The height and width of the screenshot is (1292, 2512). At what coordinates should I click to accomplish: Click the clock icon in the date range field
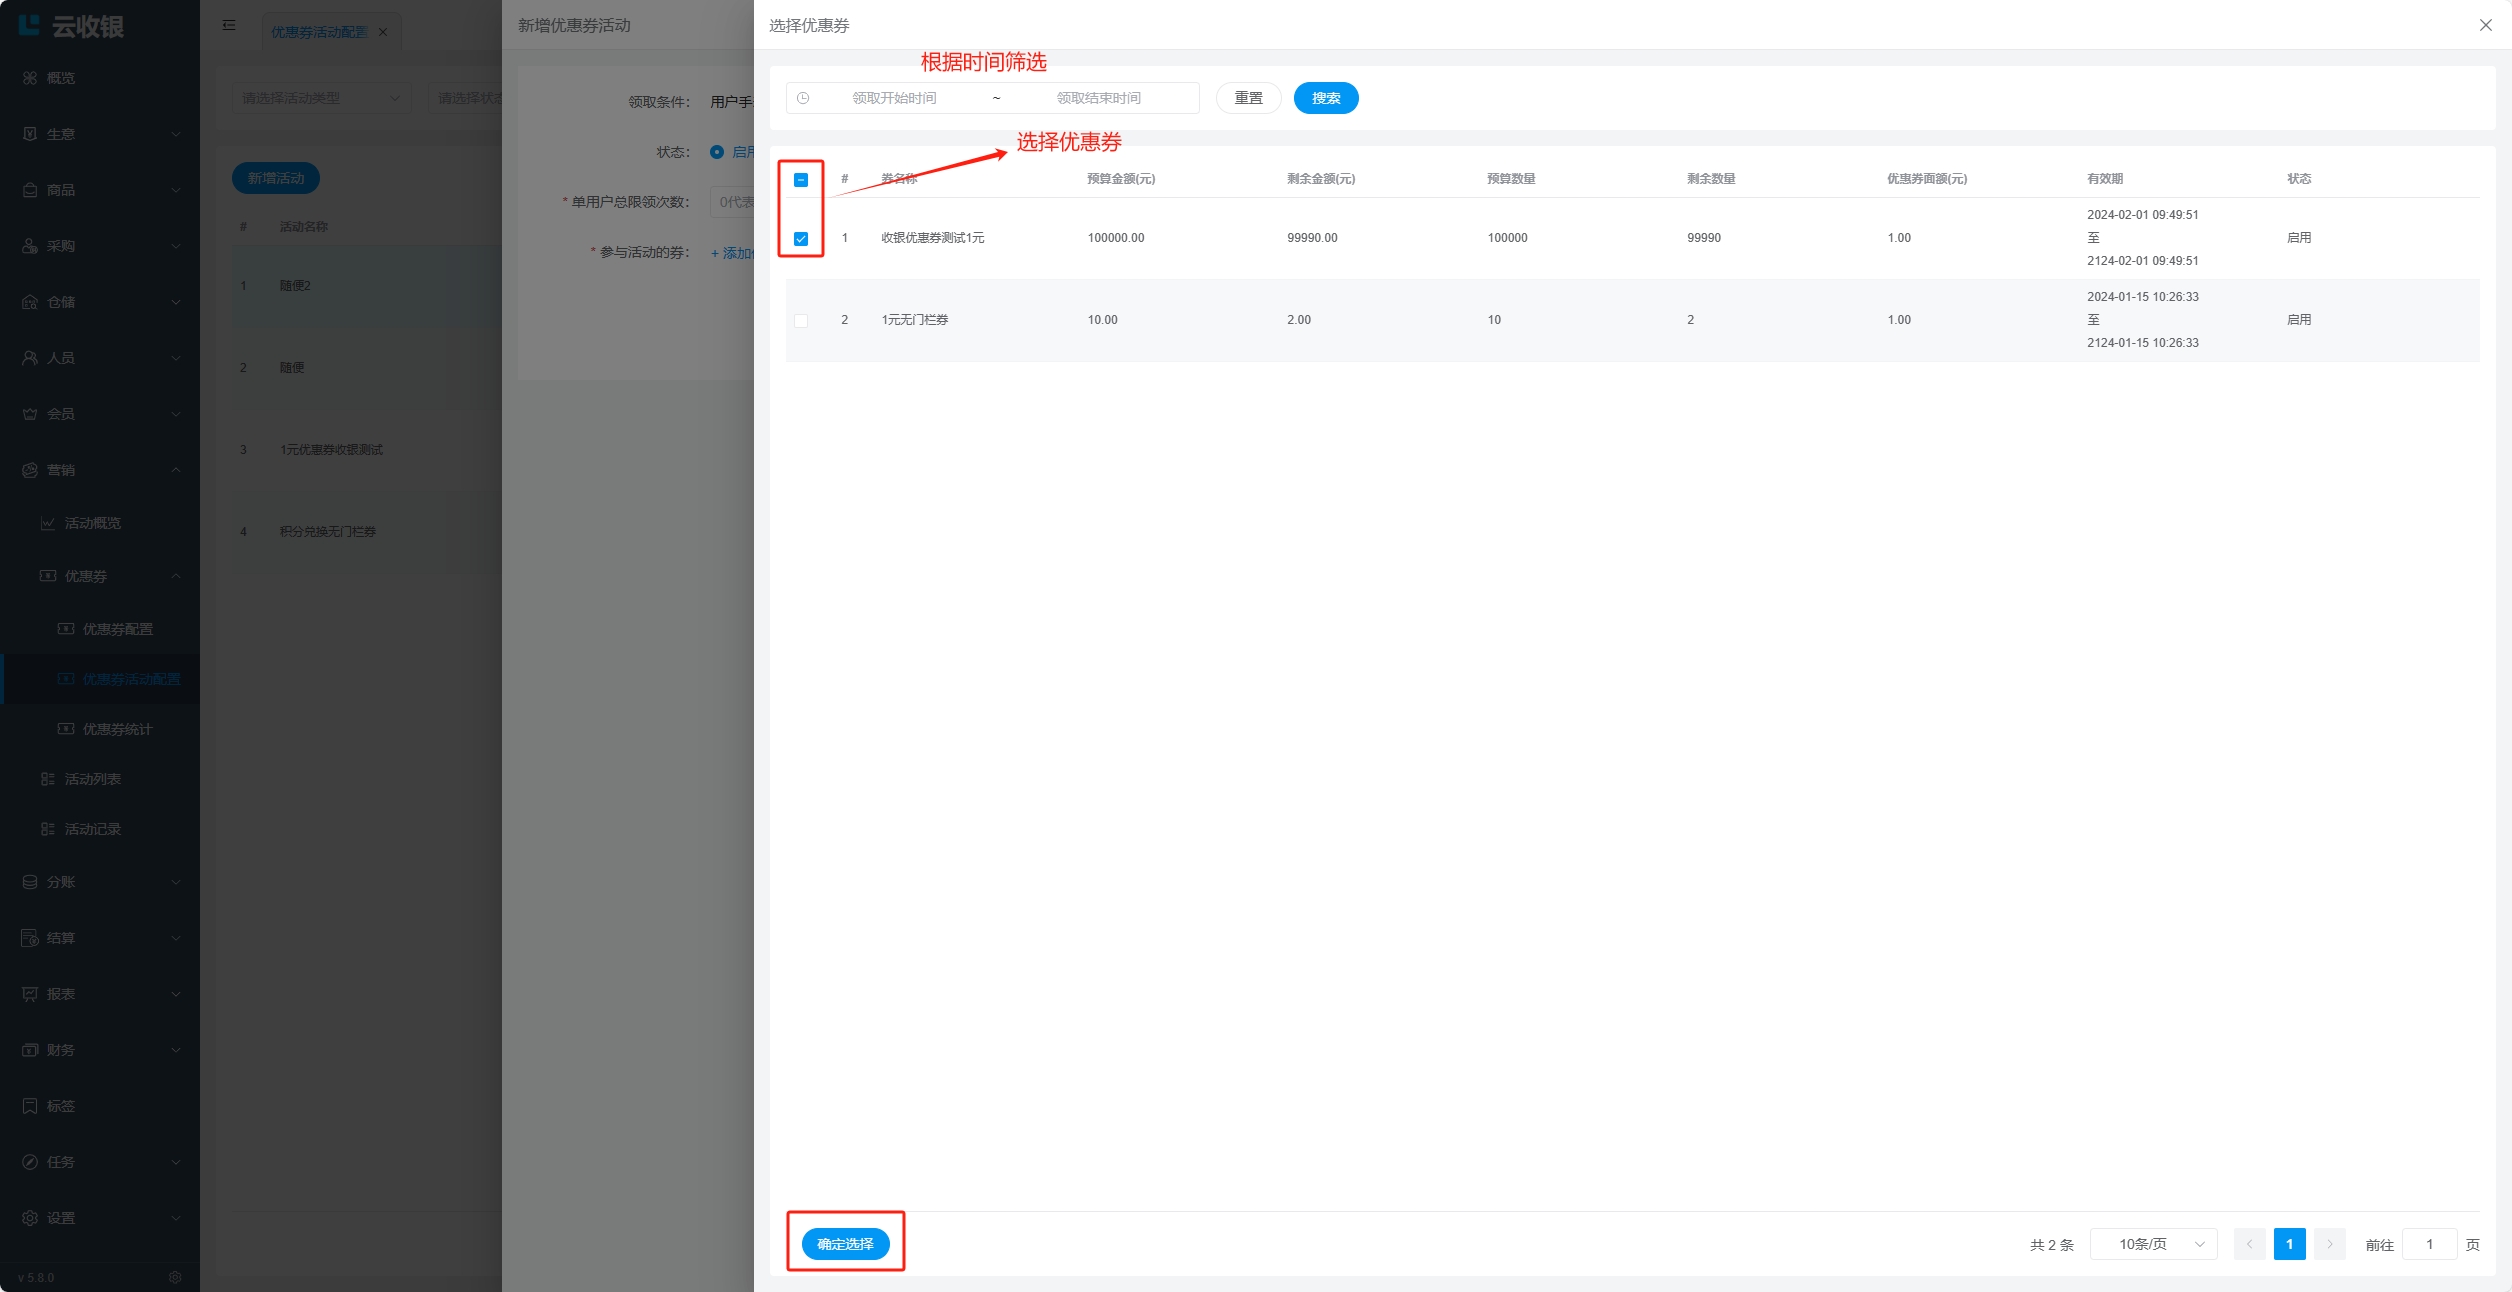[x=803, y=98]
